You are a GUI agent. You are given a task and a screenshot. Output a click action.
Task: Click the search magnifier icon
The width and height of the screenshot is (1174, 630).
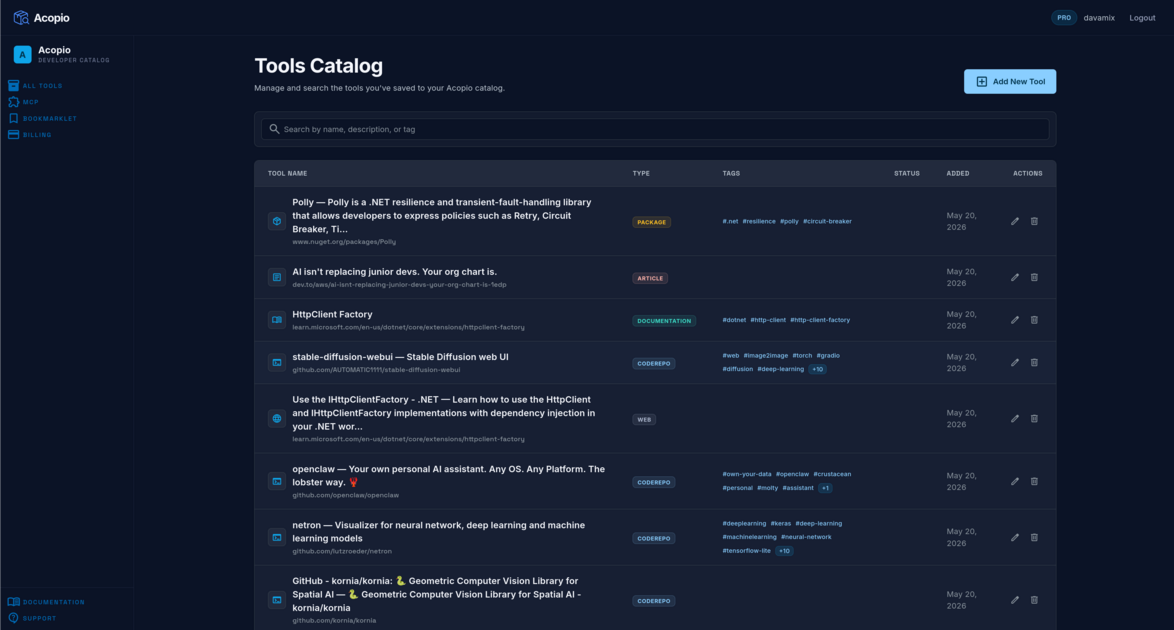point(274,129)
